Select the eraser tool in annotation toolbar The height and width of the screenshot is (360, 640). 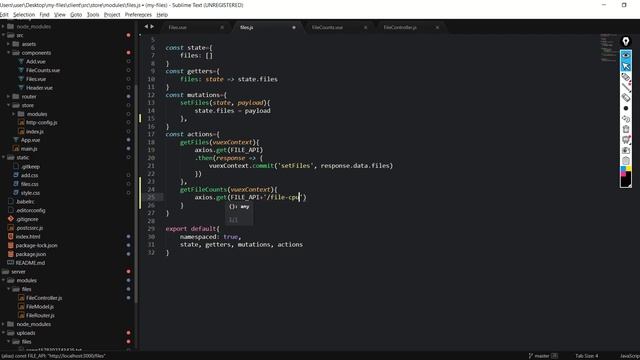(x=626, y=98)
